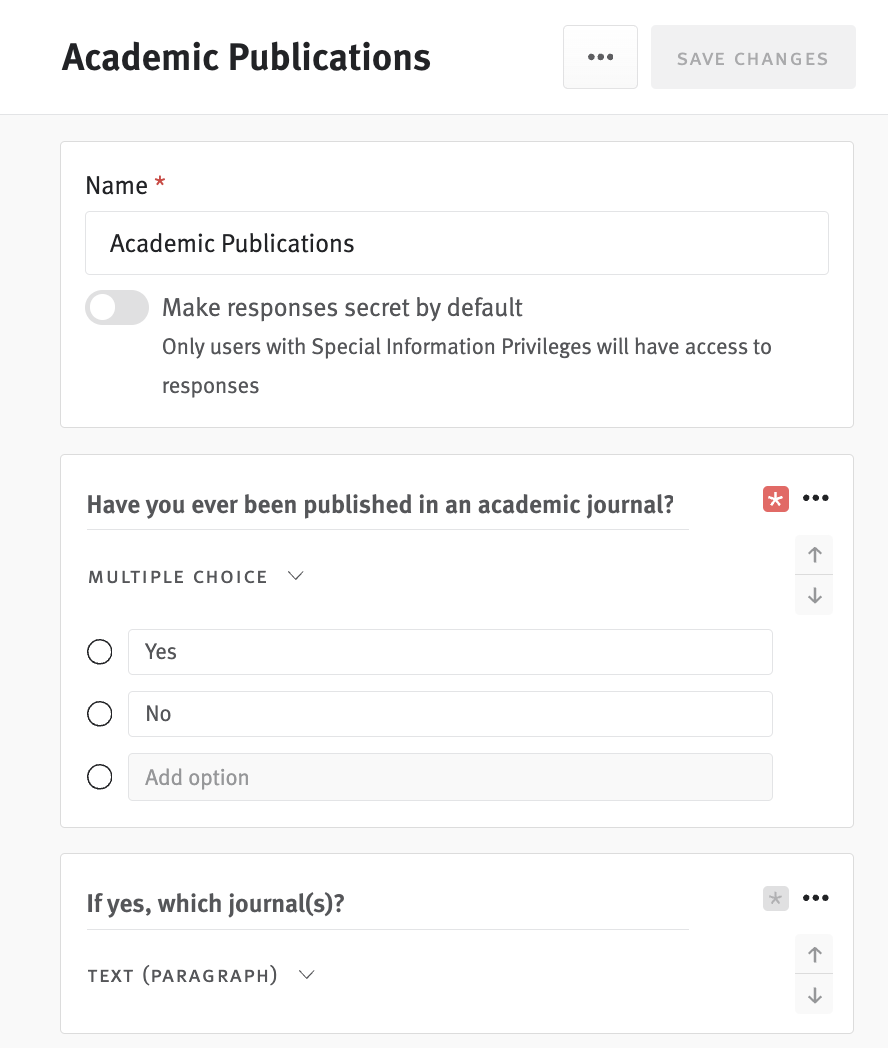The image size is (888, 1048).
Task: Edit the No option text field
Action: 450,714
